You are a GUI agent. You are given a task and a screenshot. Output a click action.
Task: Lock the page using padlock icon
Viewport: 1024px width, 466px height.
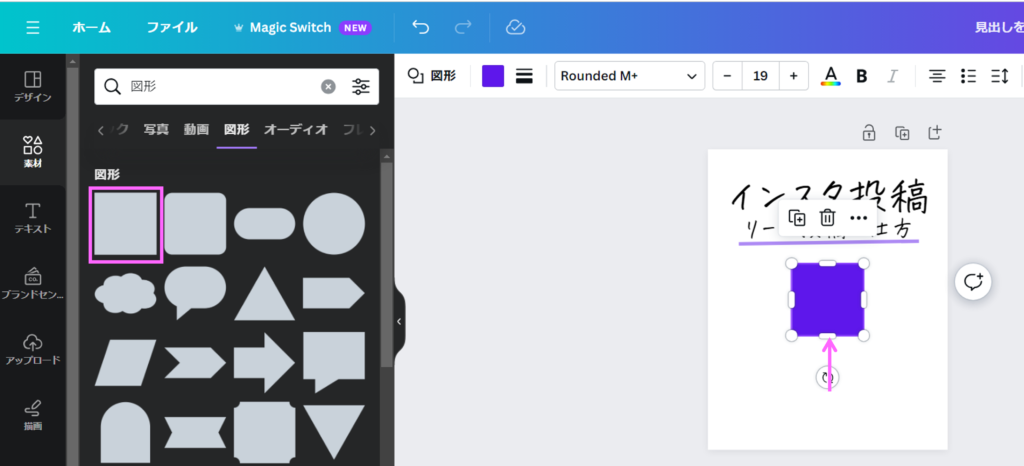point(870,132)
